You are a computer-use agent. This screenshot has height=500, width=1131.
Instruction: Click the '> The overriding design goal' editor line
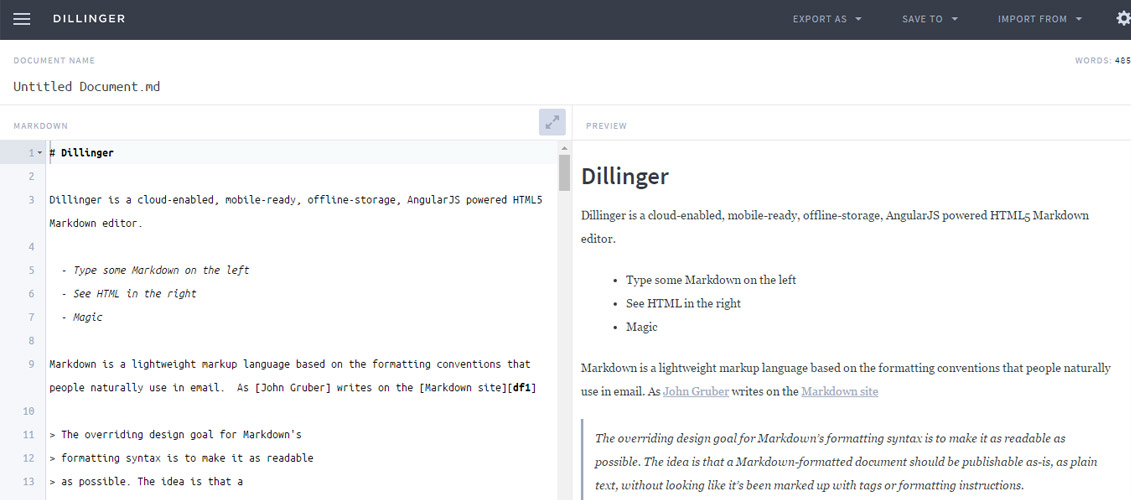[x=175, y=435]
